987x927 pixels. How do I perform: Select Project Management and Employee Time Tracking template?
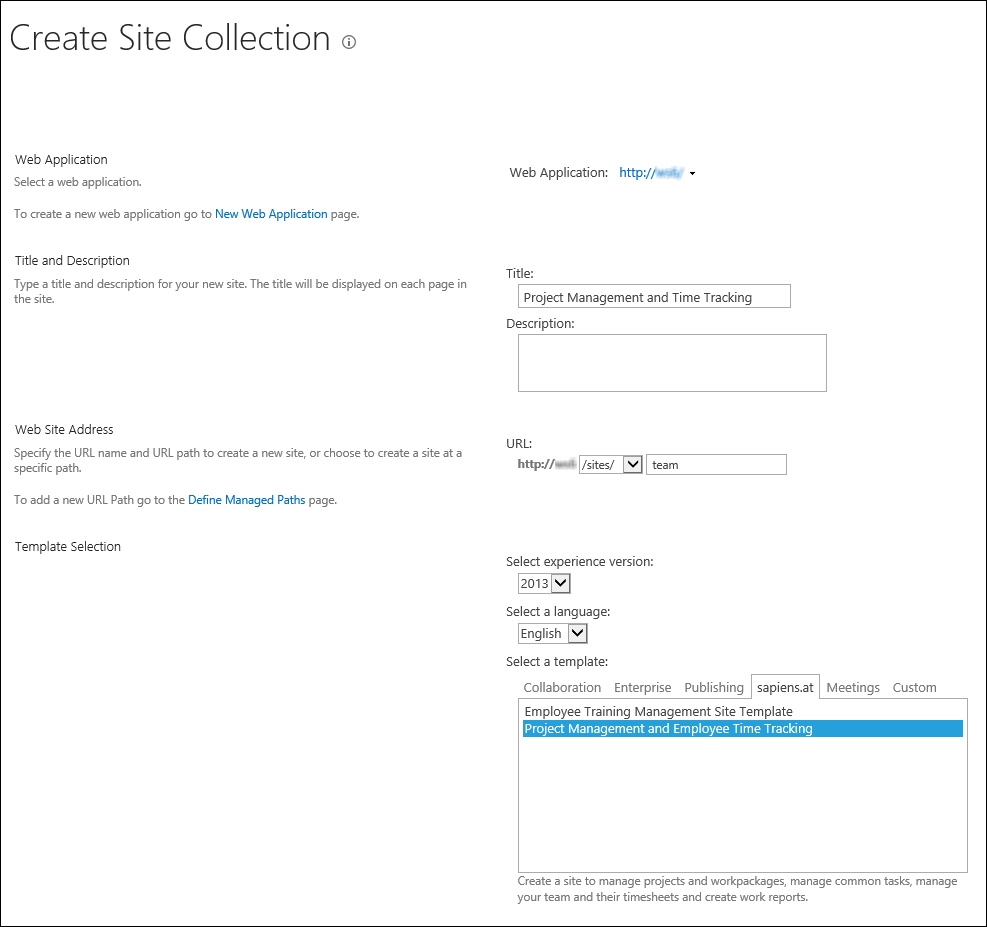pos(743,728)
